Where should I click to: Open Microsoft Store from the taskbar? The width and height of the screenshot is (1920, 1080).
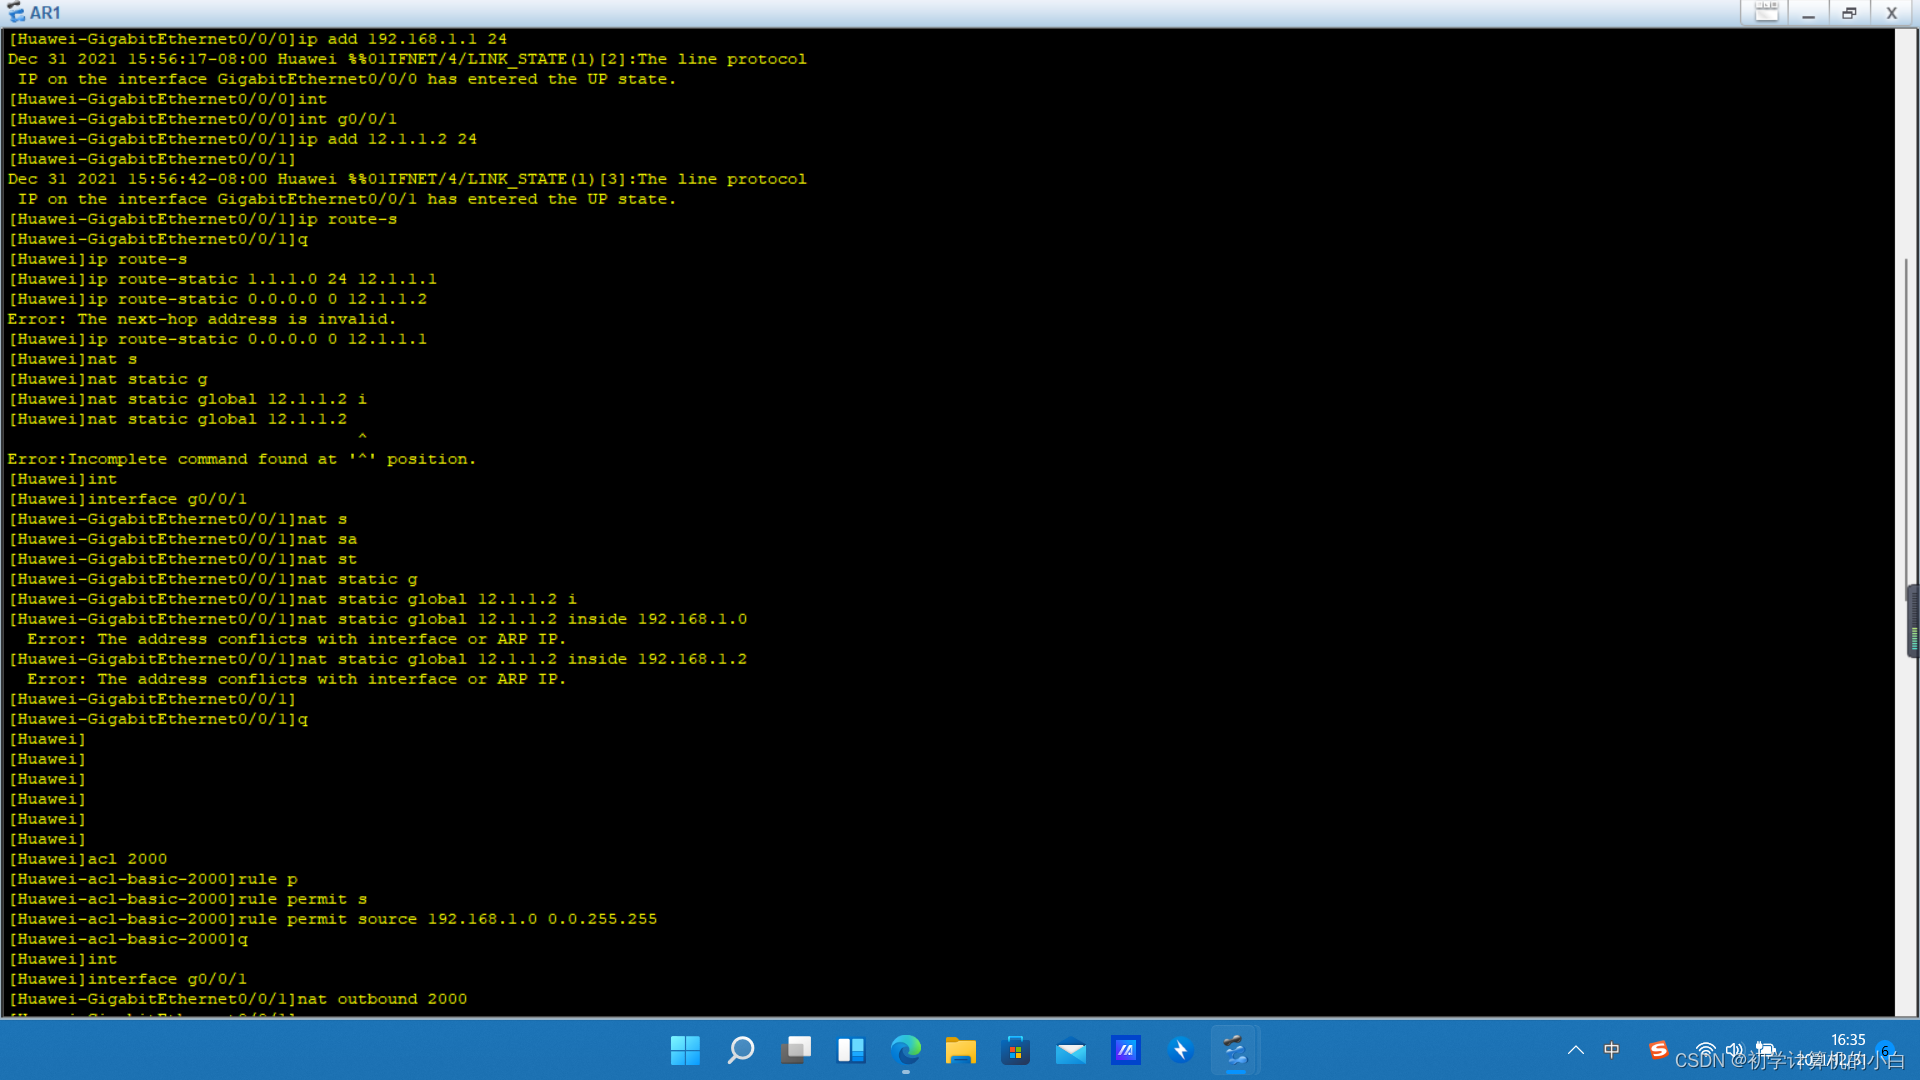coord(1016,1051)
